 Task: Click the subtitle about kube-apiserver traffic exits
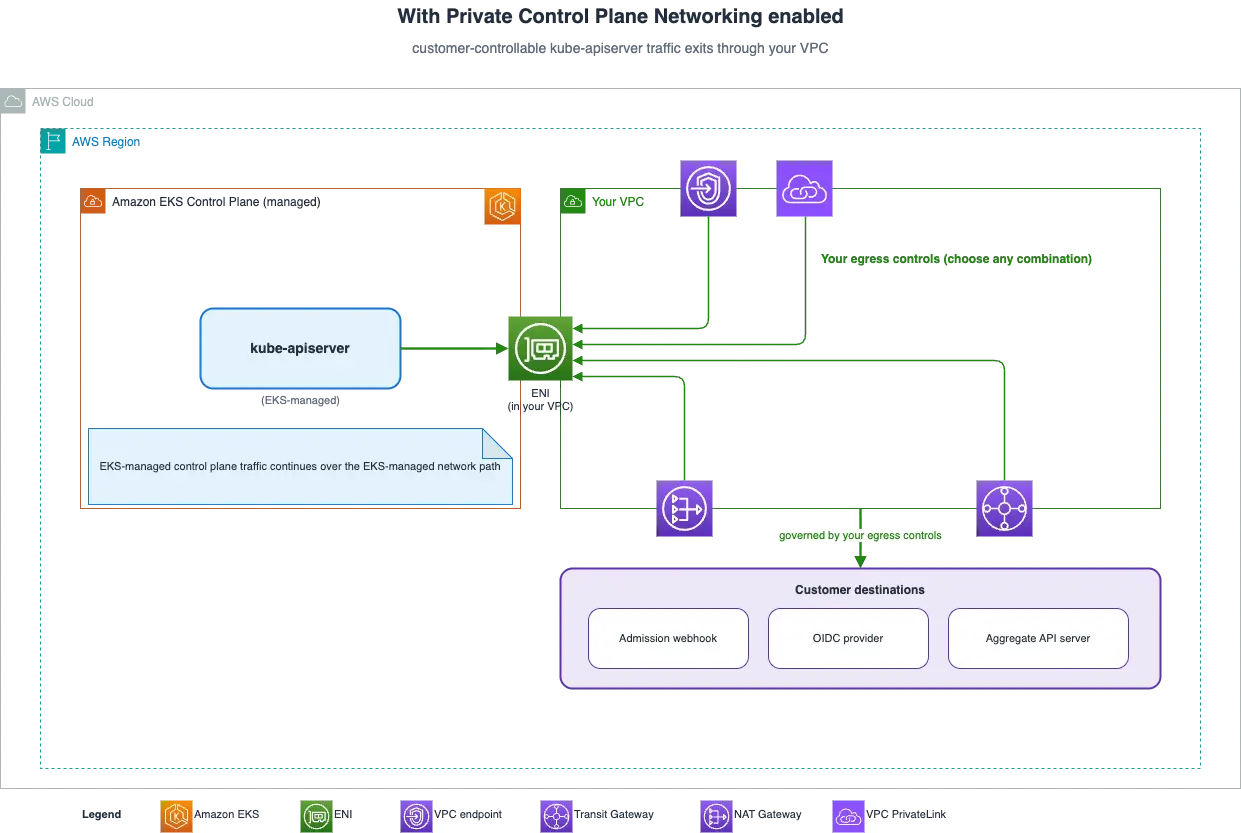pyautogui.click(x=620, y=48)
